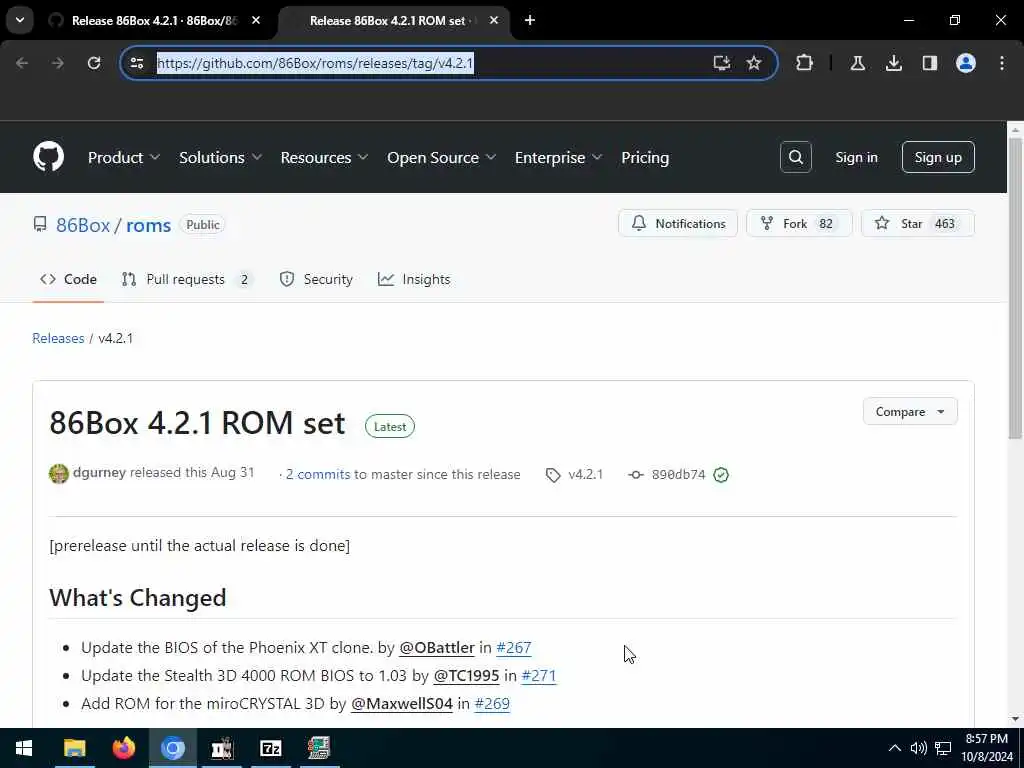The image size is (1024, 768).
Task: Star the repository with Star 463 button
Action: coord(918,223)
